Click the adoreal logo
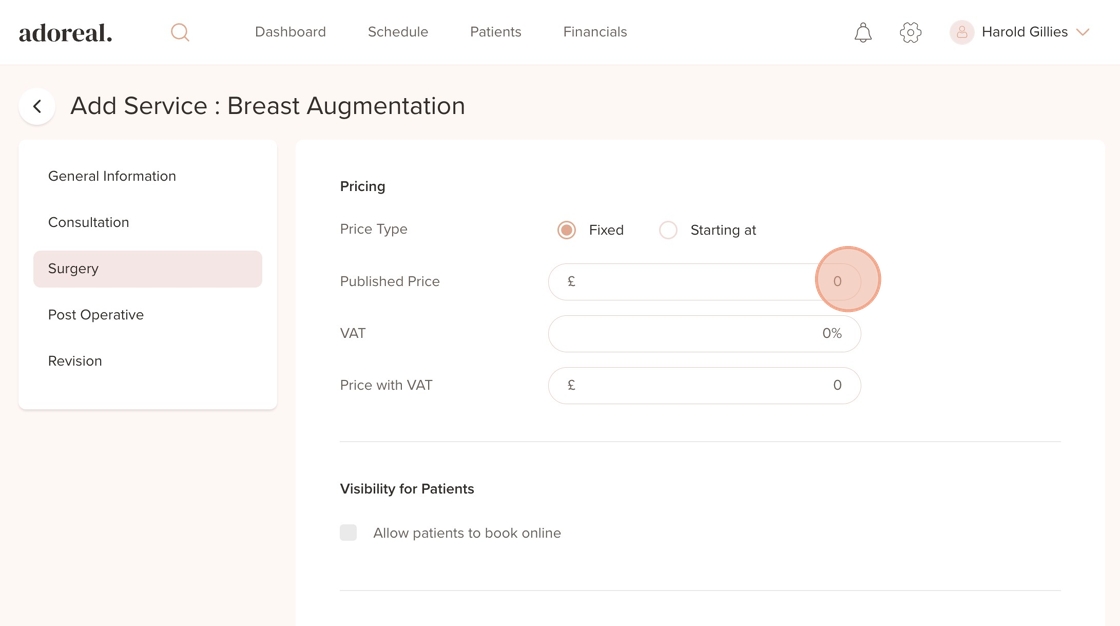This screenshot has width=1120, height=626. [x=66, y=33]
